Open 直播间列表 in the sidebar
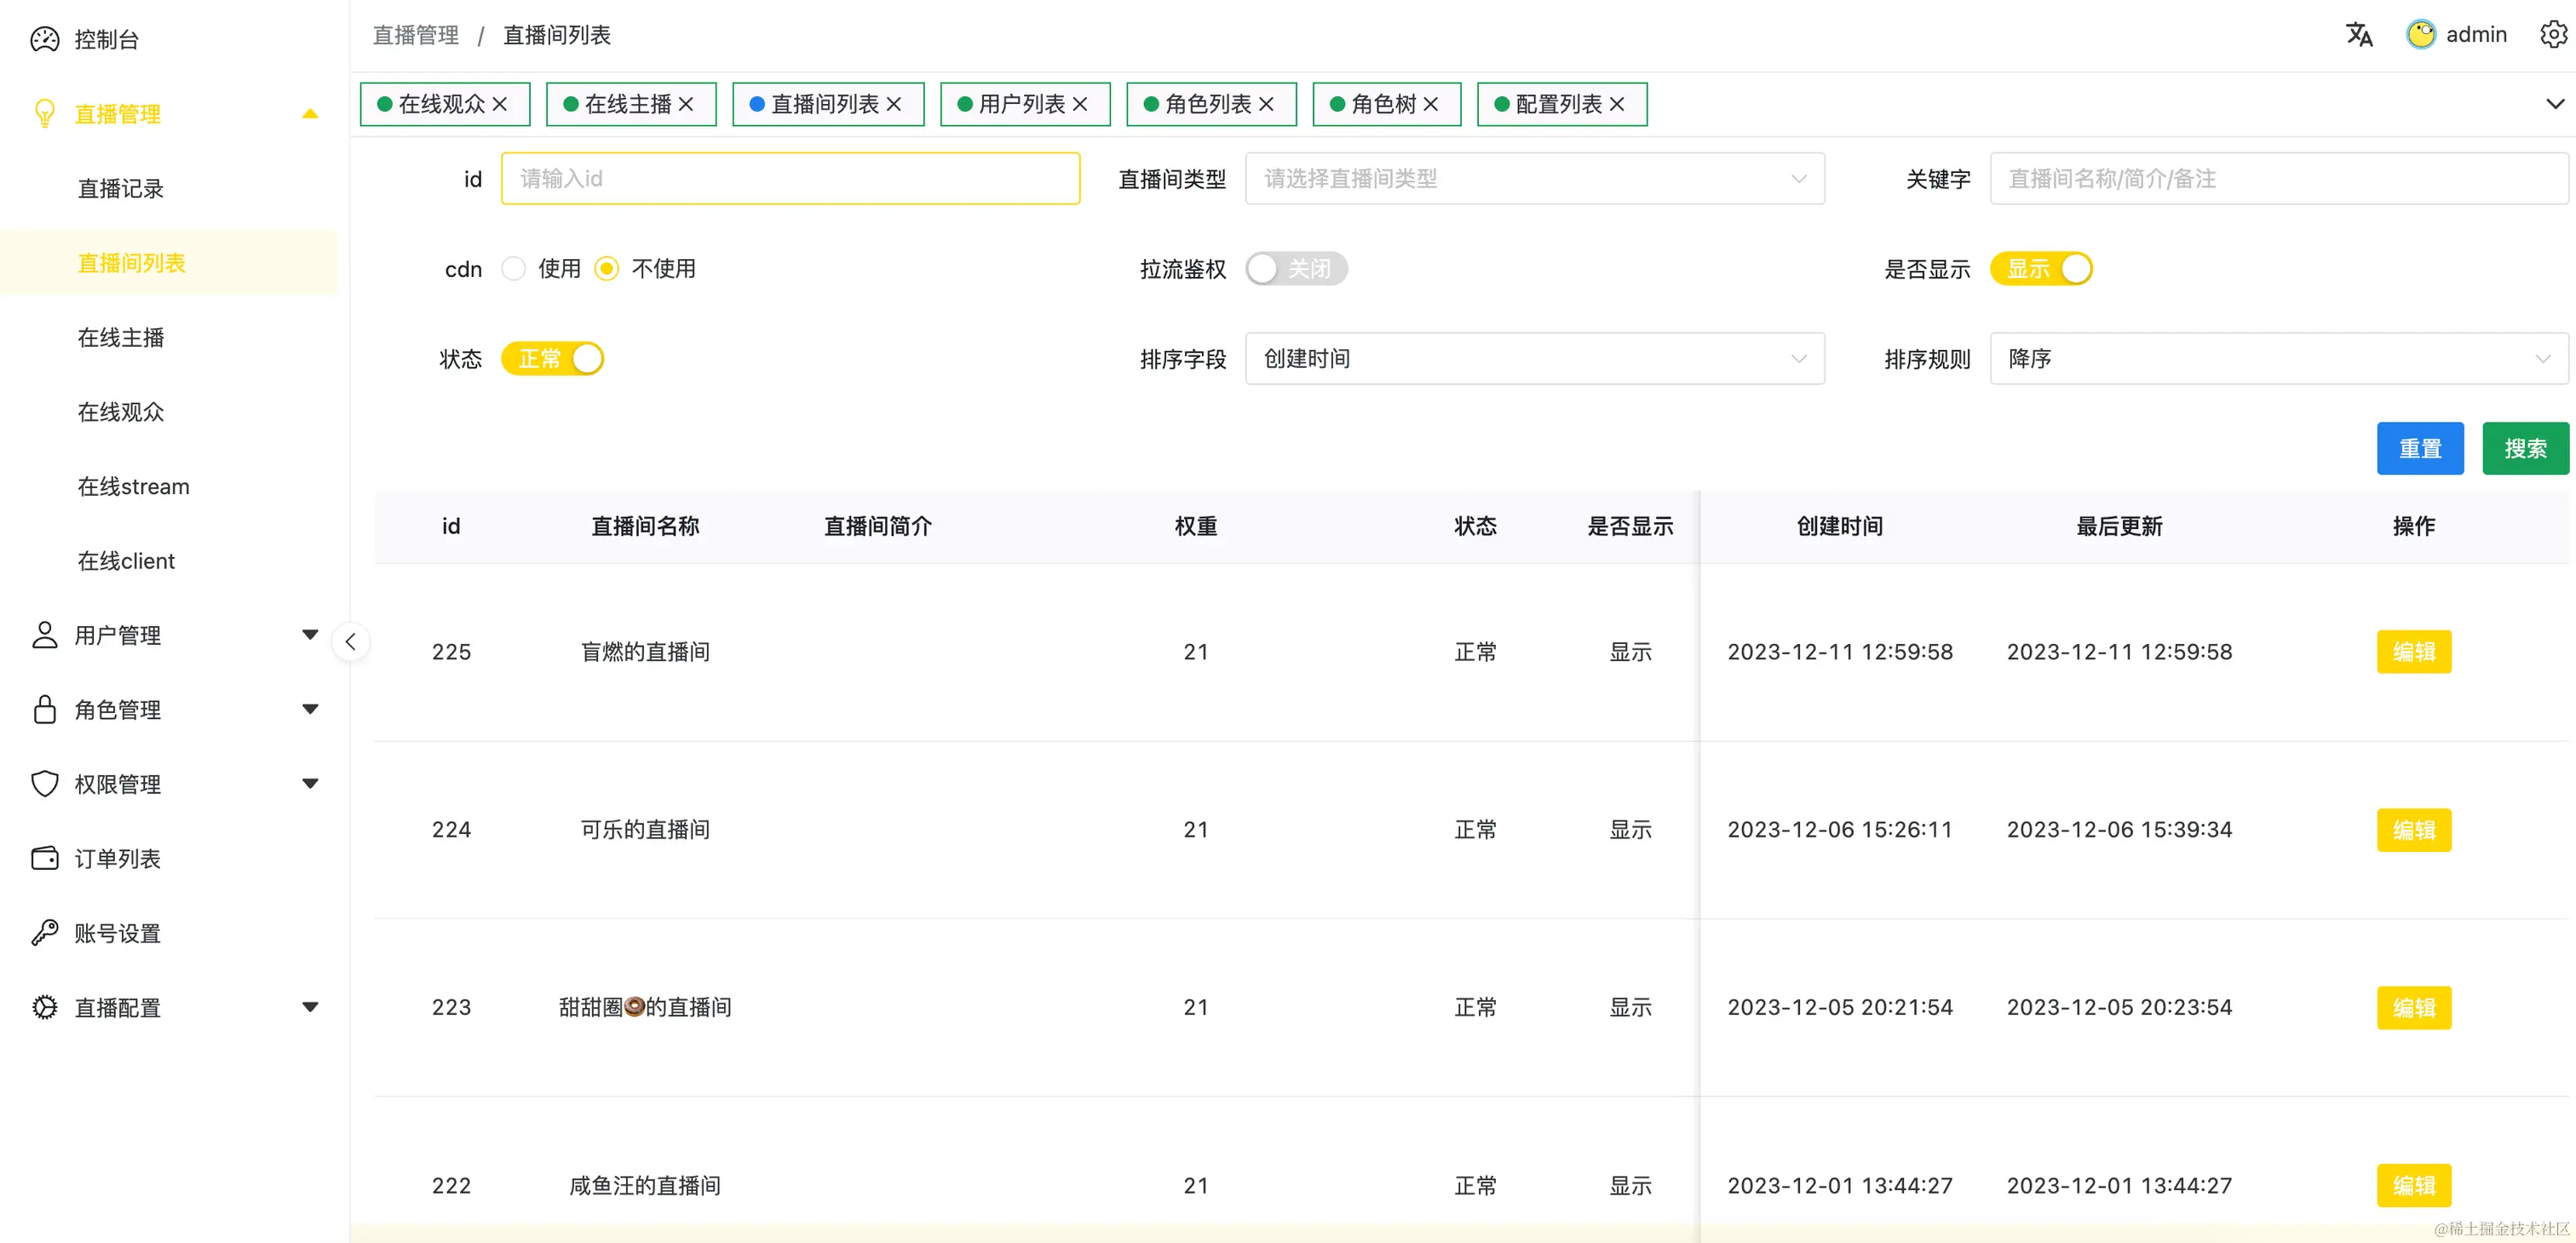This screenshot has height=1243, width=2576. (132, 263)
